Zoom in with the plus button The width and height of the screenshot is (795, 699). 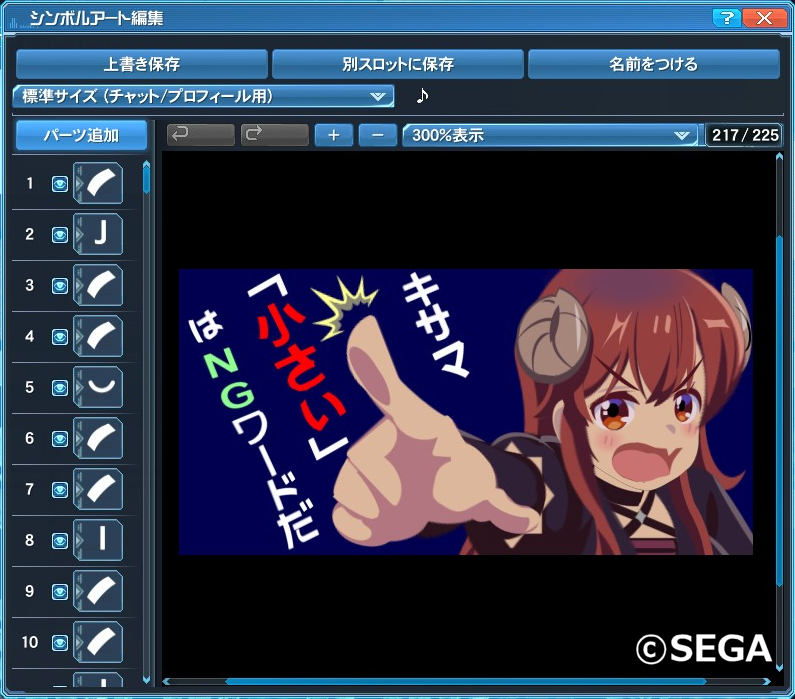point(334,135)
